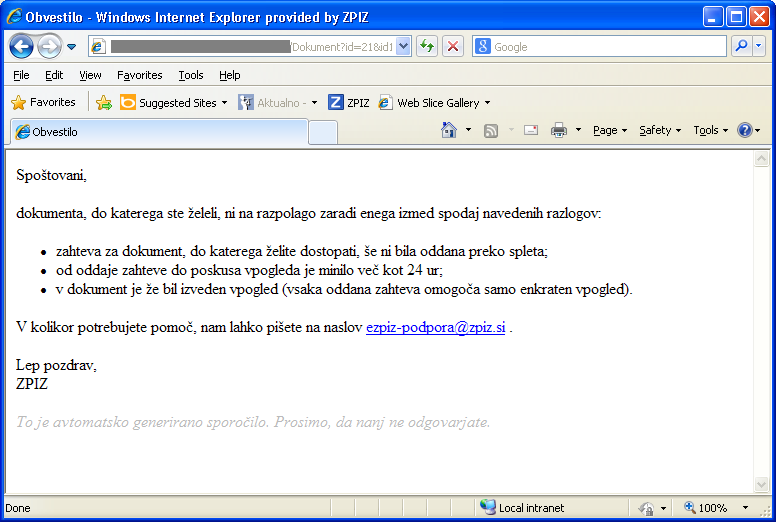Click the Read Mail envelope icon

point(531,130)
